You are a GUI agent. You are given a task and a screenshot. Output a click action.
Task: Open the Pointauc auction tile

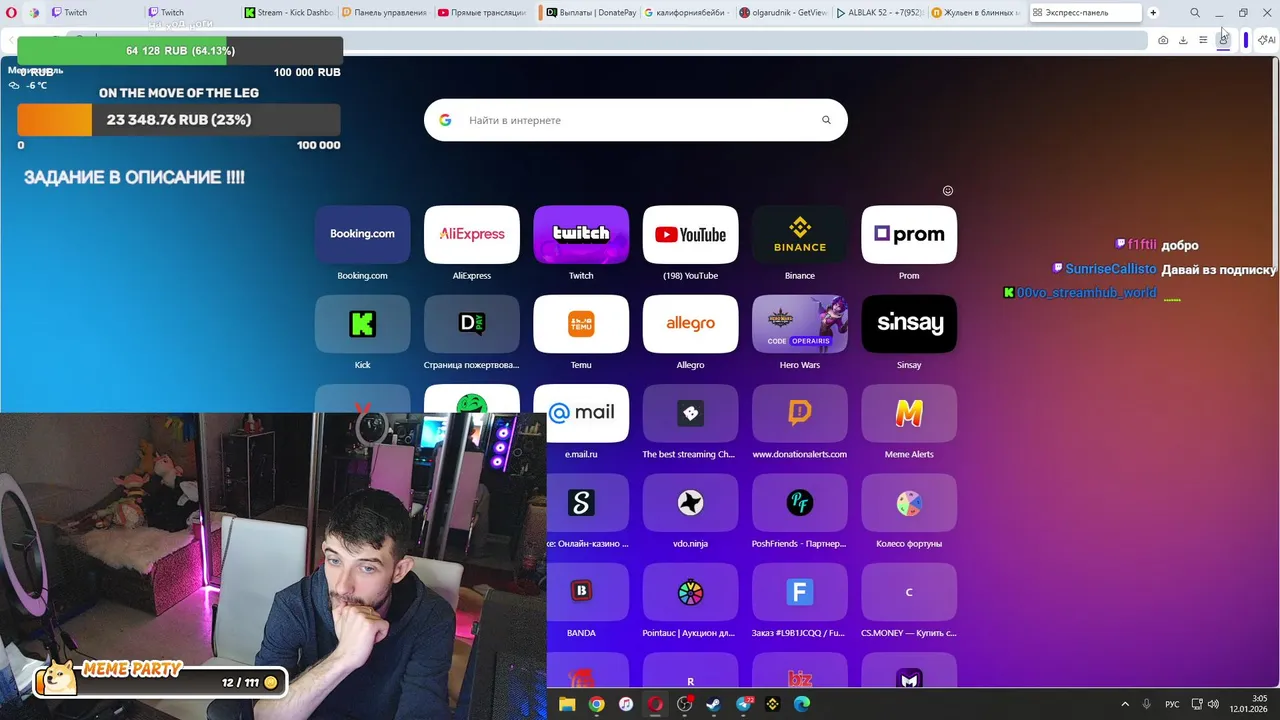(x=690, y=591)
